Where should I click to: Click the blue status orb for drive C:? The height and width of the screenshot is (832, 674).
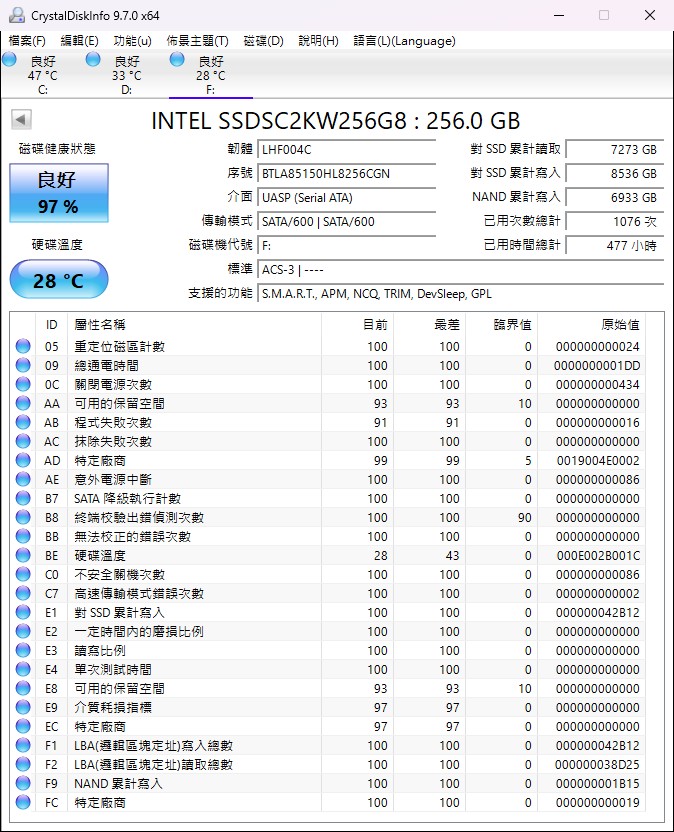(10, 59)
